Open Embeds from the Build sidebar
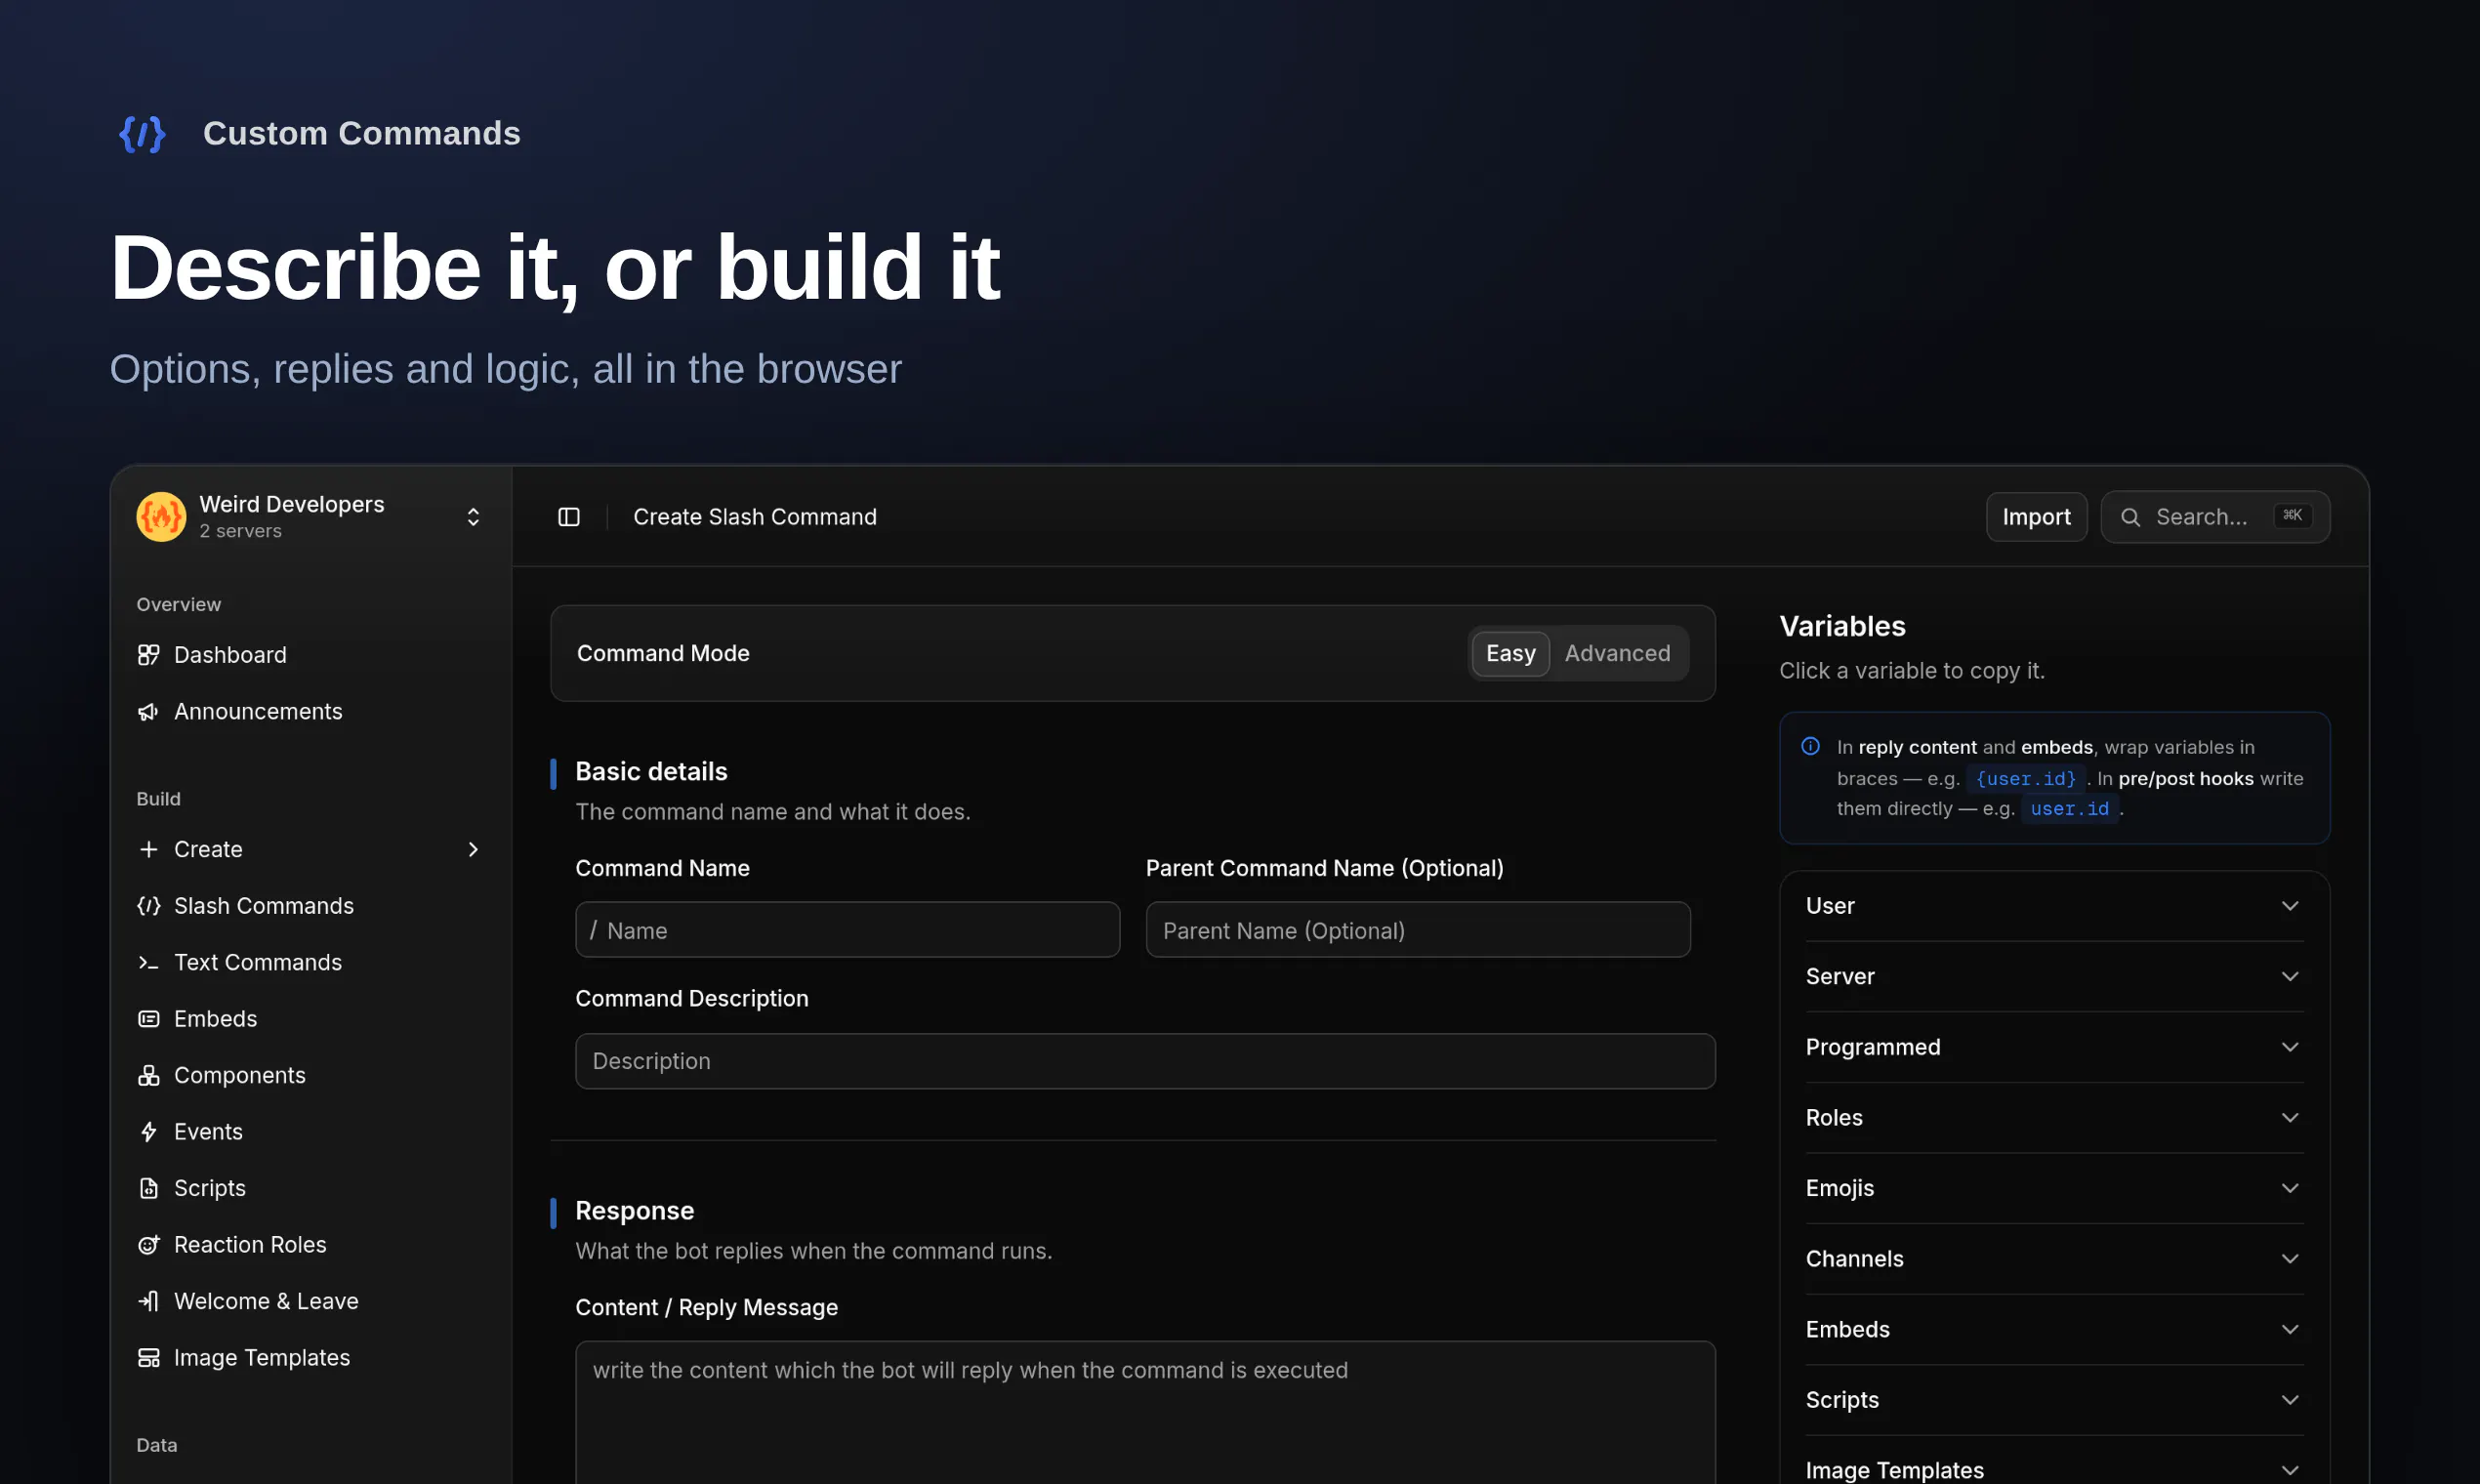 click(x=311, y=1018)
